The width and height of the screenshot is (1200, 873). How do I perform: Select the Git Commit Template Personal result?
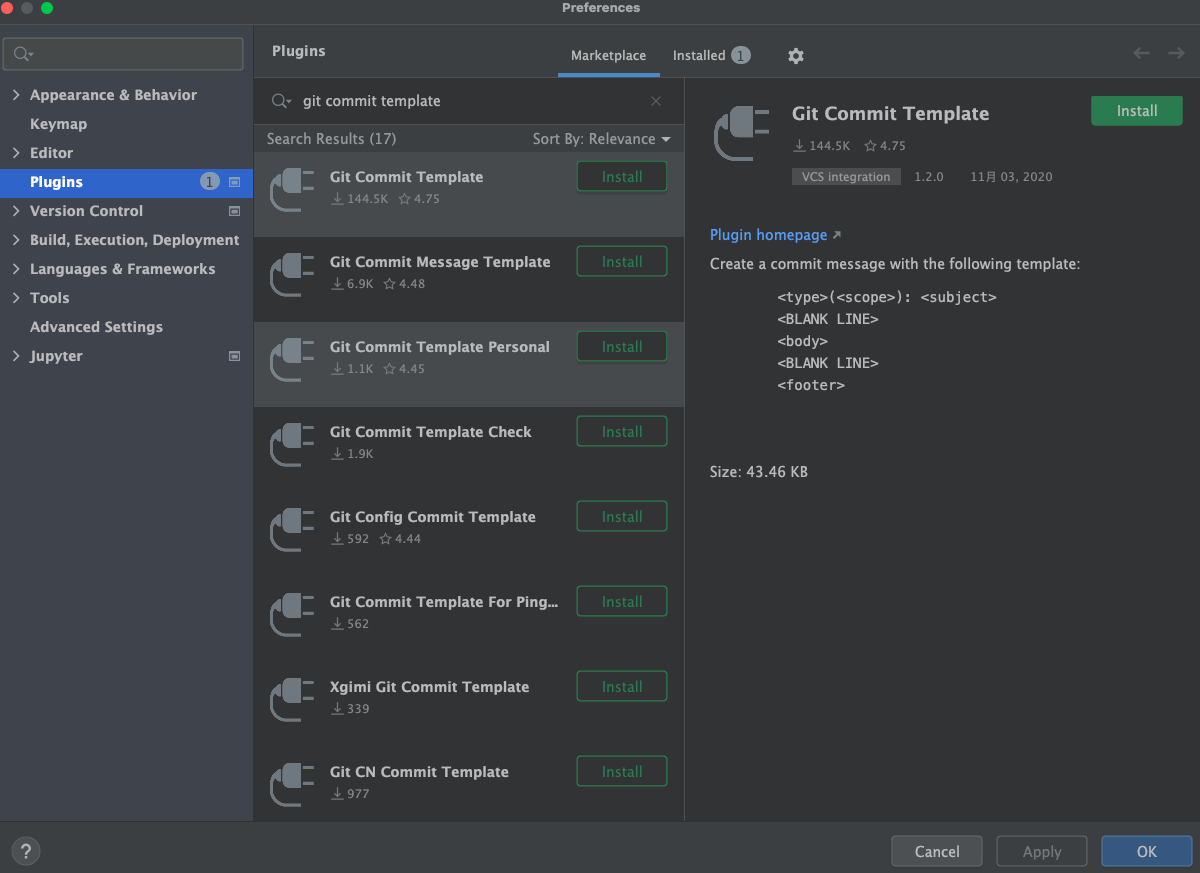469,364
